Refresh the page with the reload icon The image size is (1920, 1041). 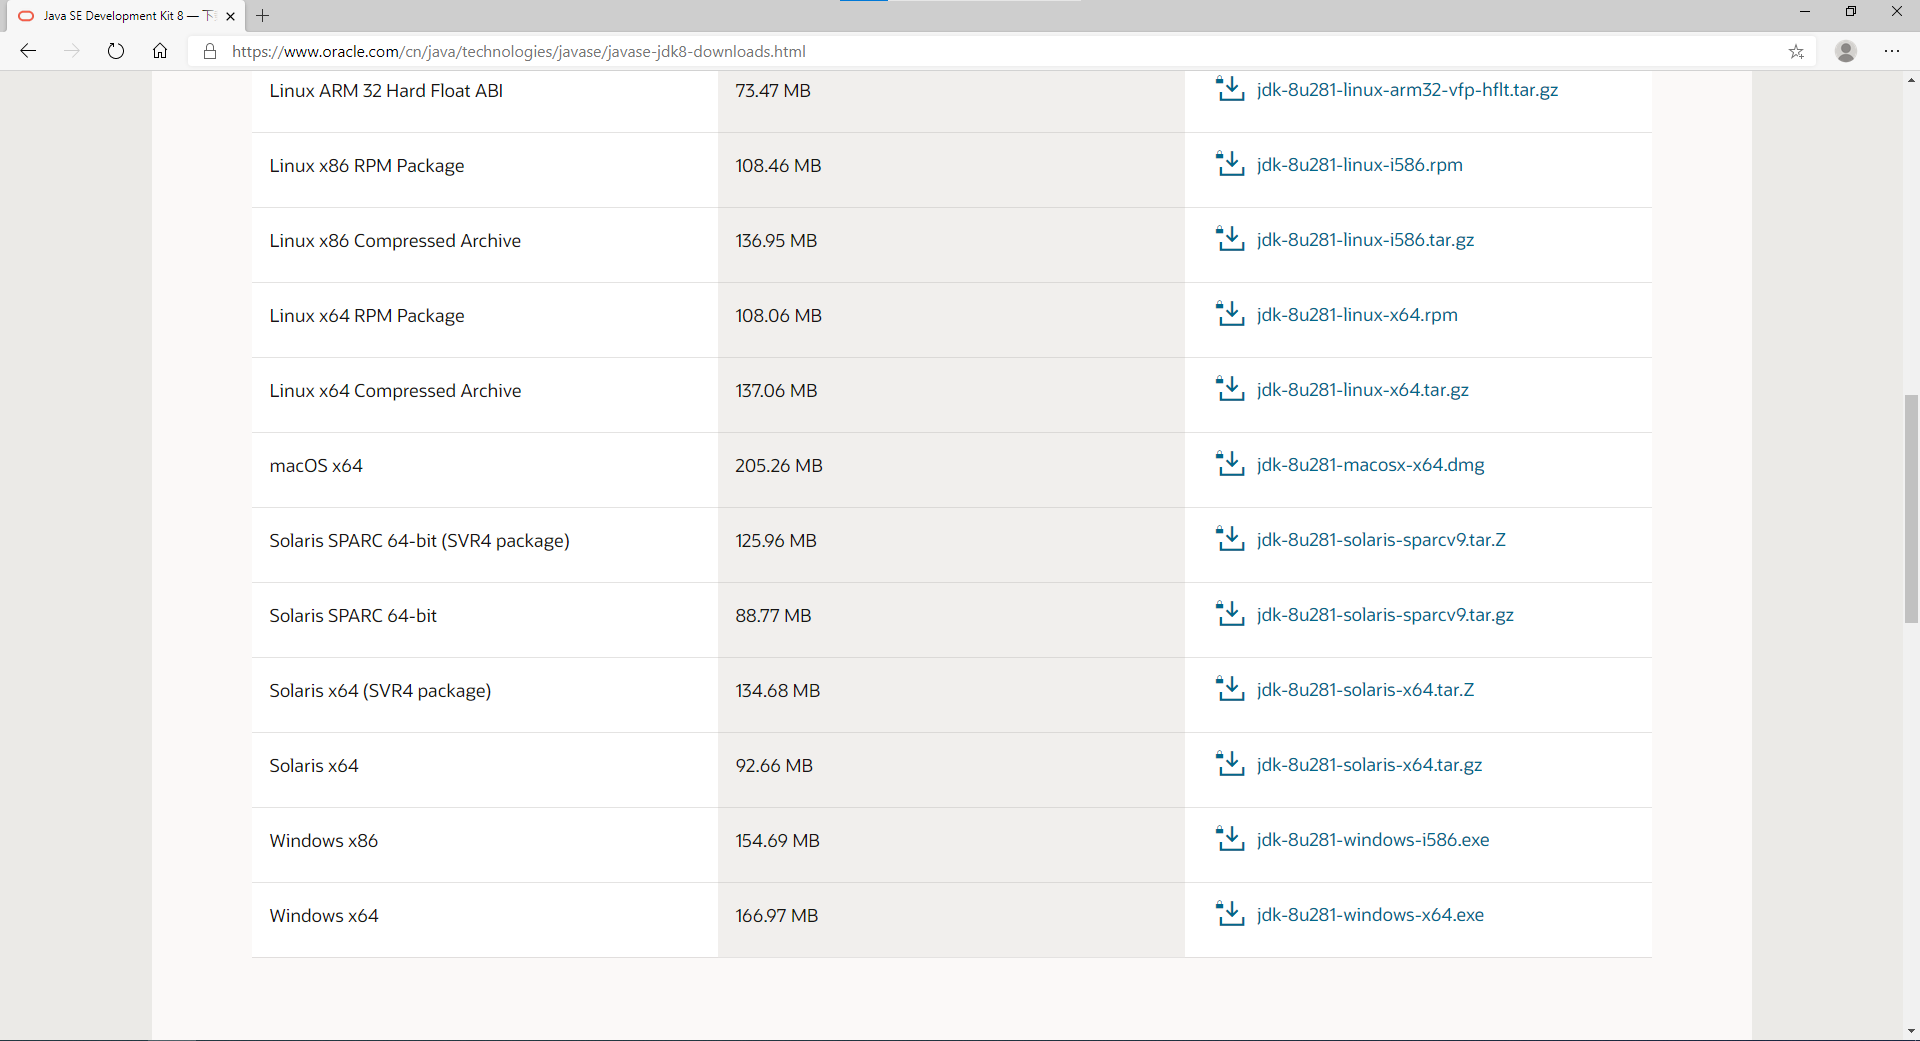click(x=116, y=51)
